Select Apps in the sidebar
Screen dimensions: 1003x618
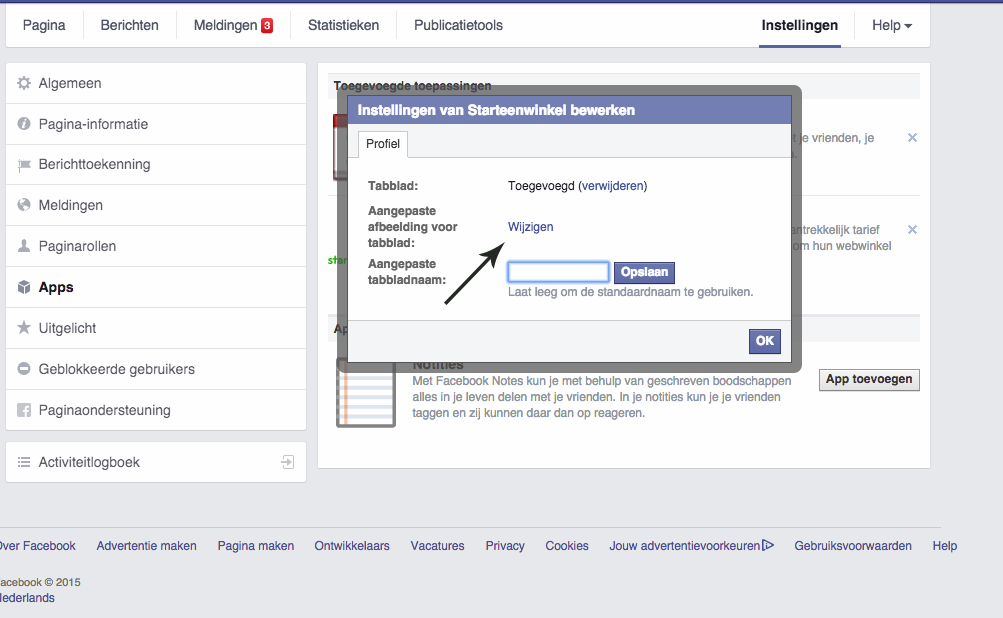156,287
